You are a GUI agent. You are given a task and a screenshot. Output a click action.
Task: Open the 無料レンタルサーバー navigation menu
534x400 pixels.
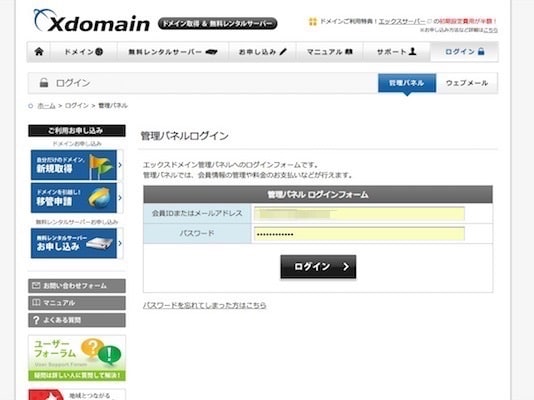(x=173, y=52)
